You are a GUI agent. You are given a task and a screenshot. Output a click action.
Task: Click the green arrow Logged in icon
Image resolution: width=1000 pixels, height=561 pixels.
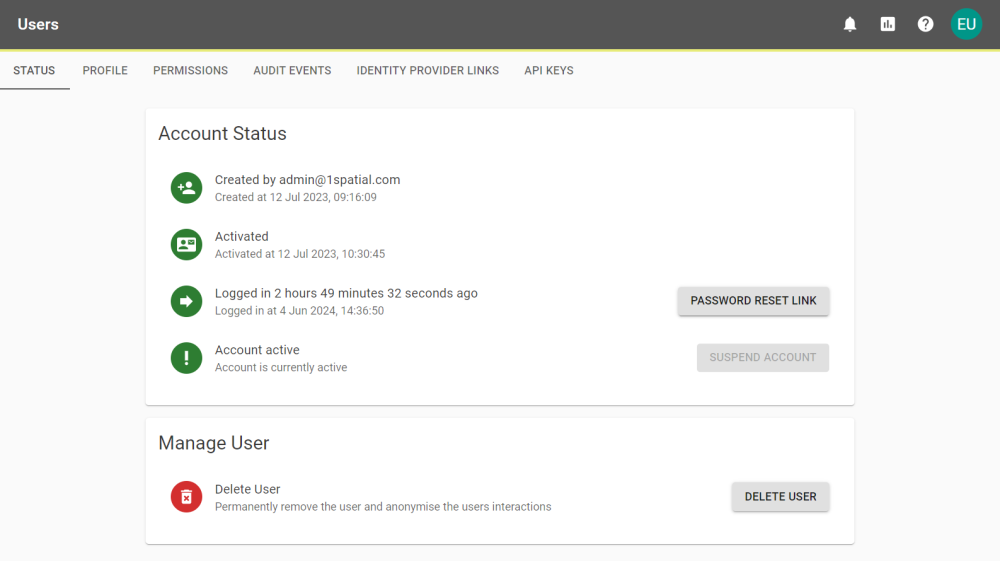(x=186, y=302)
